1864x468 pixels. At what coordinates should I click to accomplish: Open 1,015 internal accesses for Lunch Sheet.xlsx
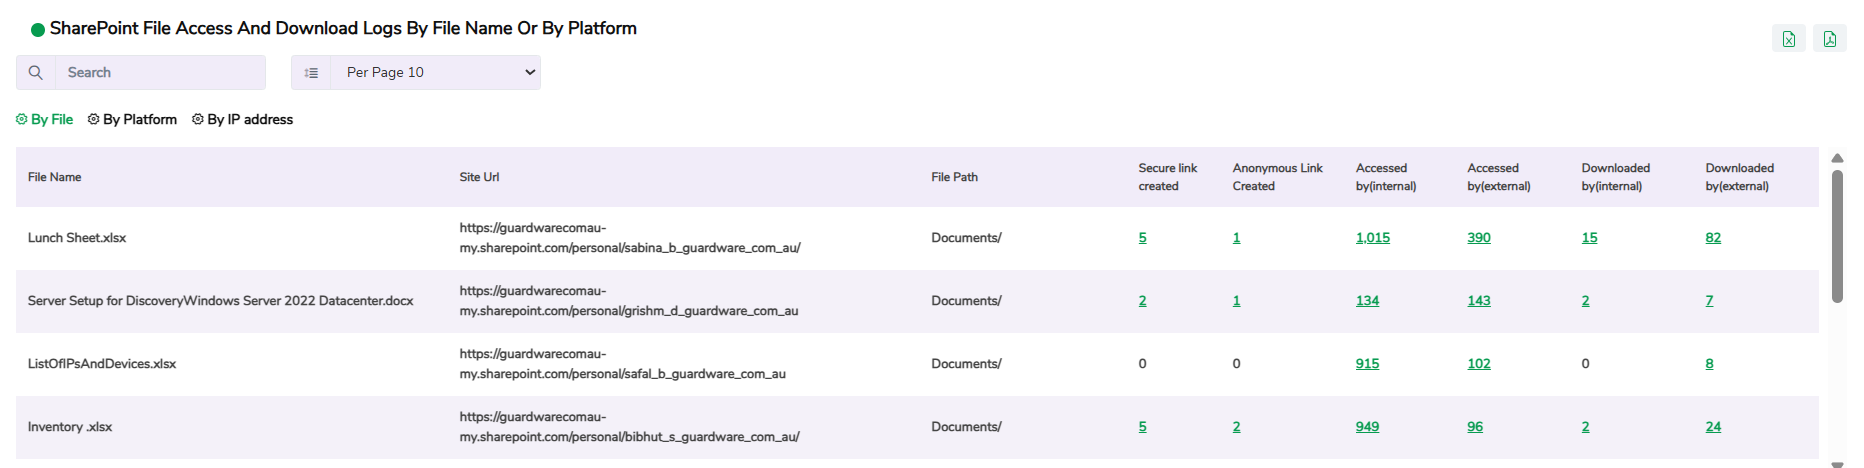click(1372, 238)
